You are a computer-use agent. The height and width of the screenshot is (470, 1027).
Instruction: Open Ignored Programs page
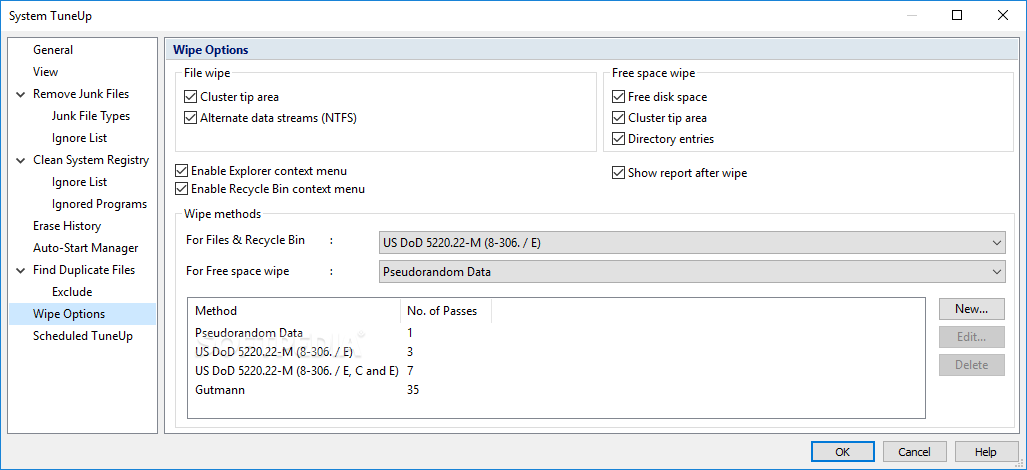pyautogui.click(x=100, y=204)
